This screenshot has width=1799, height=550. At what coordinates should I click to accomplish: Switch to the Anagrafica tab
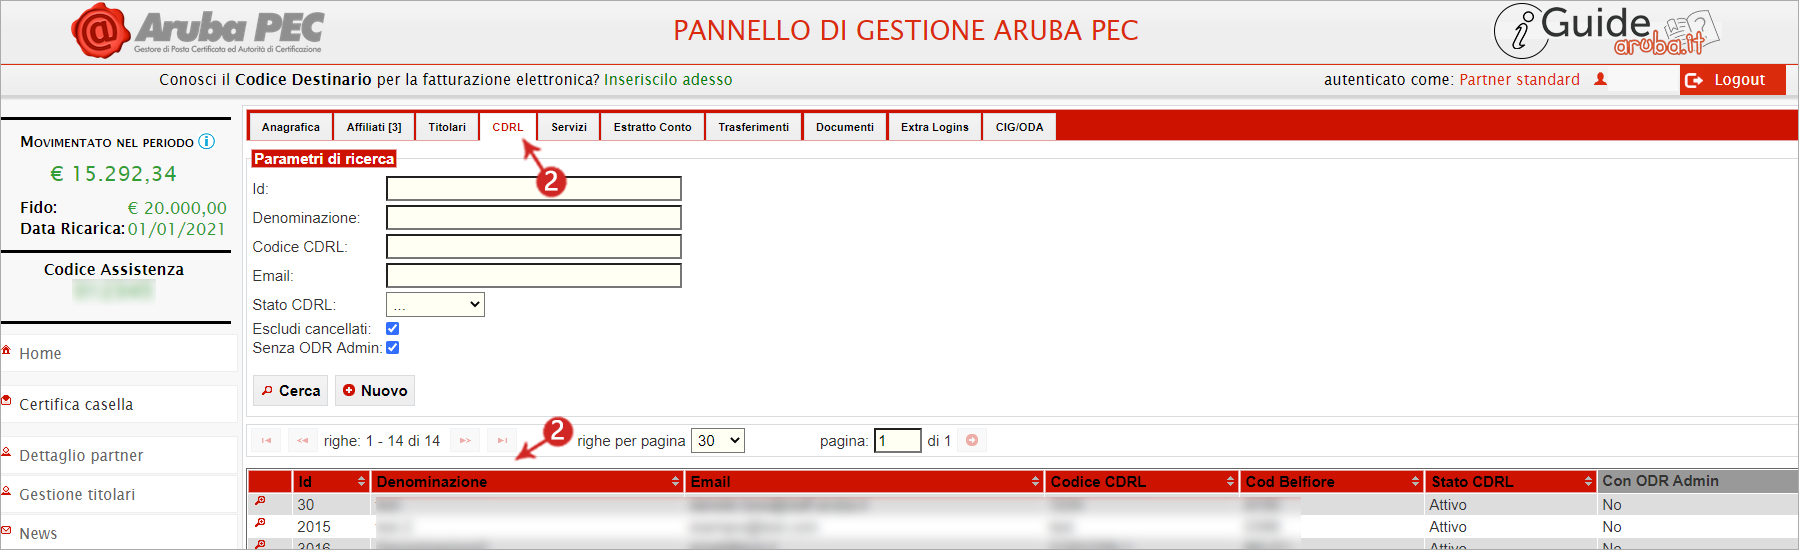coord(291,127)
